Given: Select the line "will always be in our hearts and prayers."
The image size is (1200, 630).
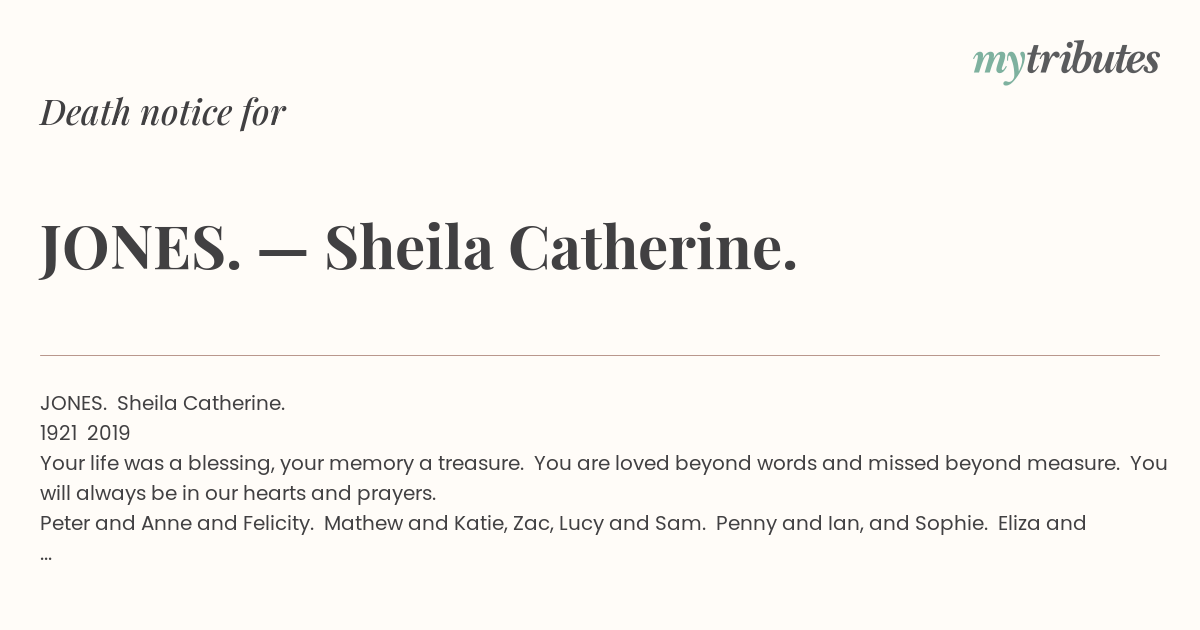Looking at the screenshot, I should (x=238, y=493).
